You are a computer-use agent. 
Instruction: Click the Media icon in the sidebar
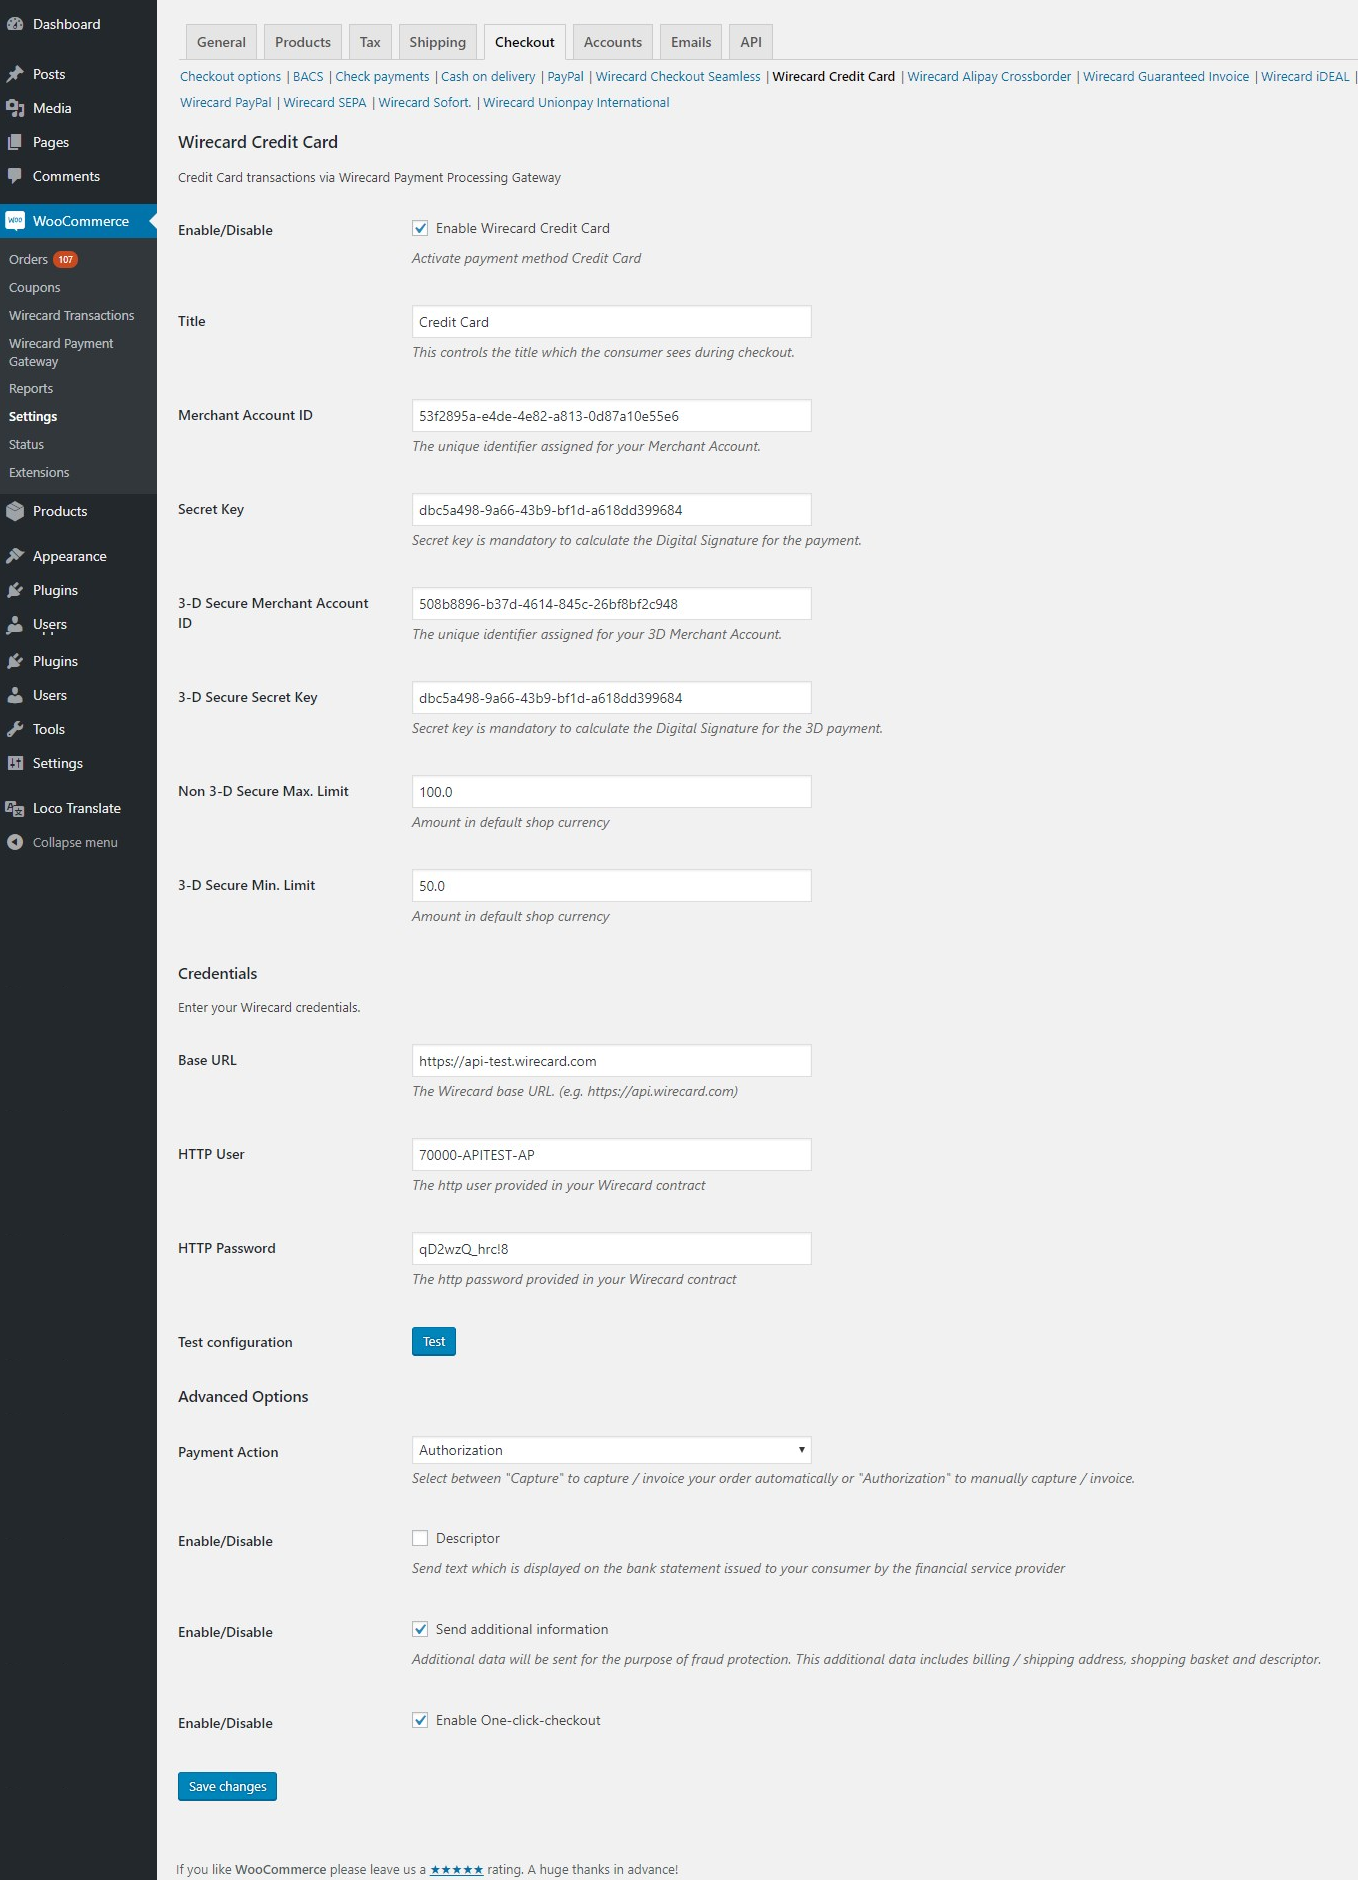pyautogui.click(x=15, y=108)
